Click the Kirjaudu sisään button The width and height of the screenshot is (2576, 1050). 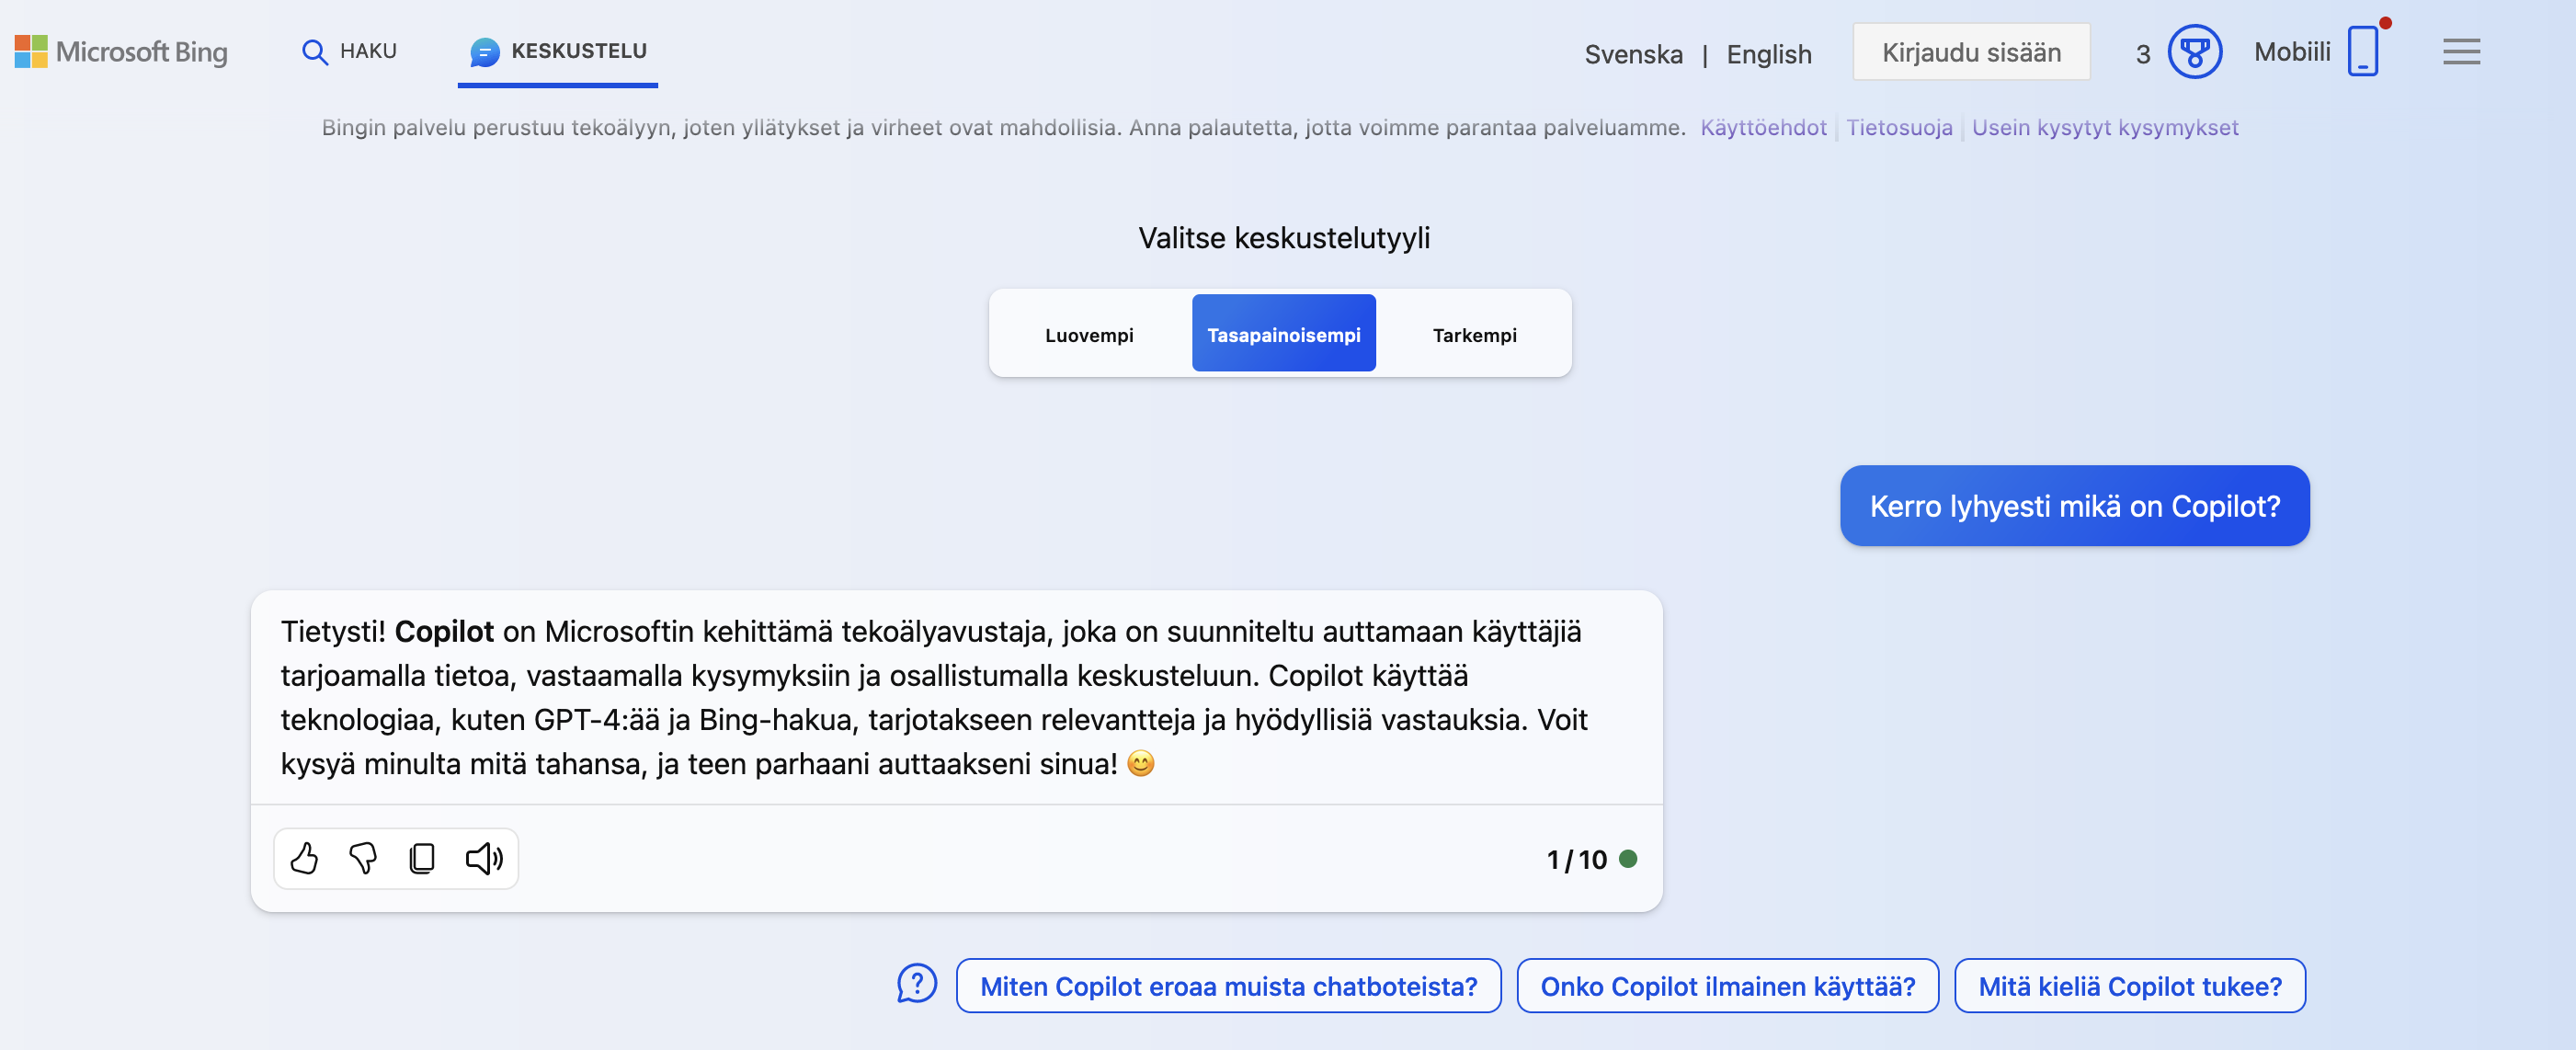[x=1971, y=52]
